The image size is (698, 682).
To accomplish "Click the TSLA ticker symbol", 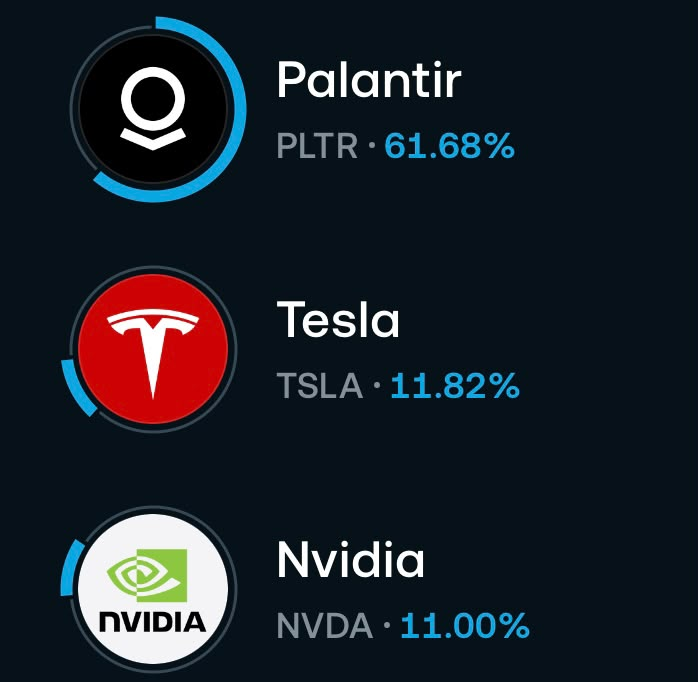I will (x=320, y=386).
